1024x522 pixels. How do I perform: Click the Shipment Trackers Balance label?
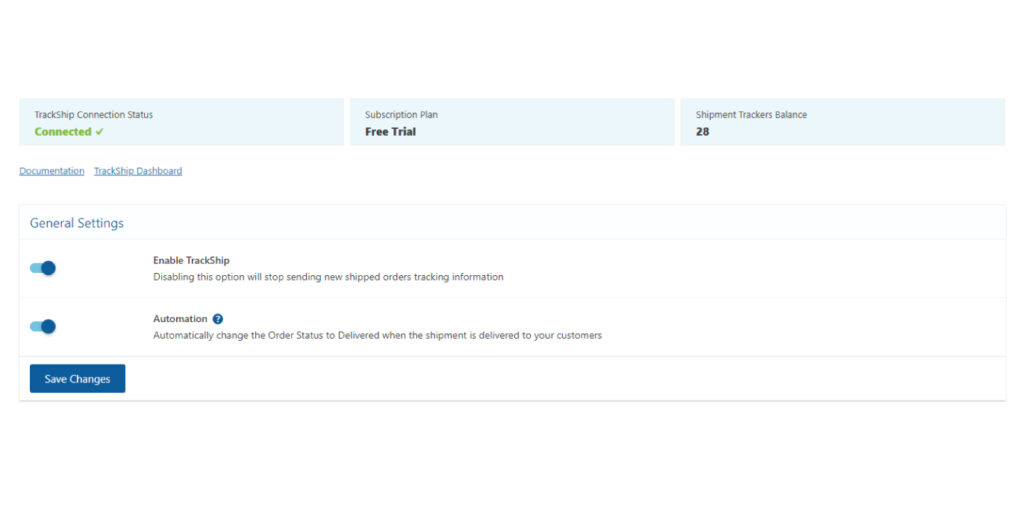(751, 115)
